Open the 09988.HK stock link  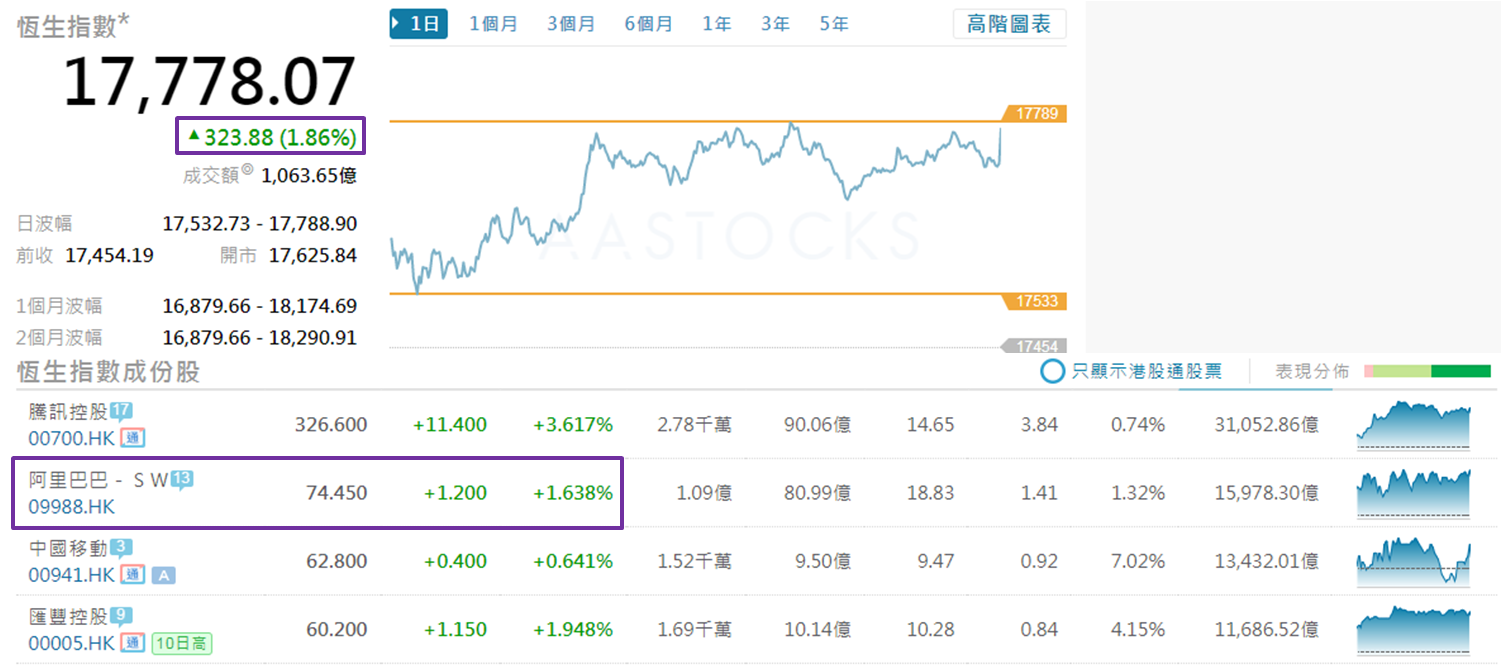(71, 506)
